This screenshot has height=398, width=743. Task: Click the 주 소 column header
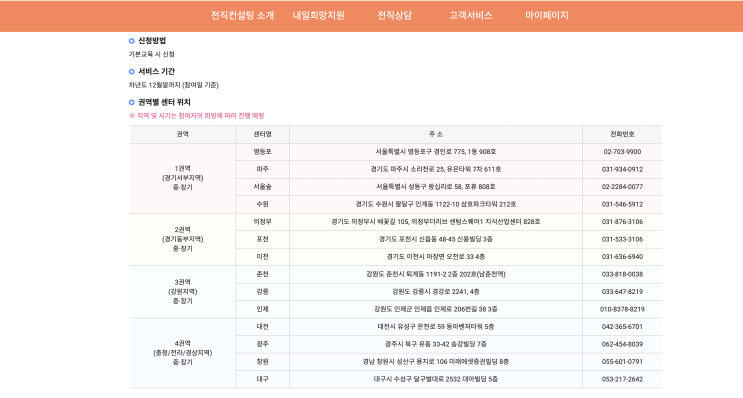pyautogui.click(x=436, y=135)
